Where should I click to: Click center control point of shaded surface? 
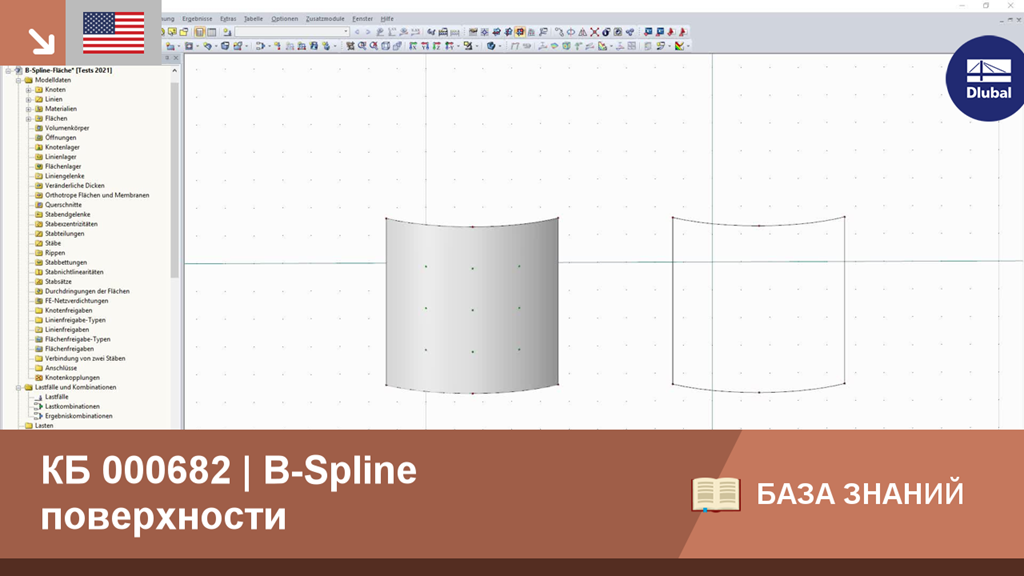point(473,310)
